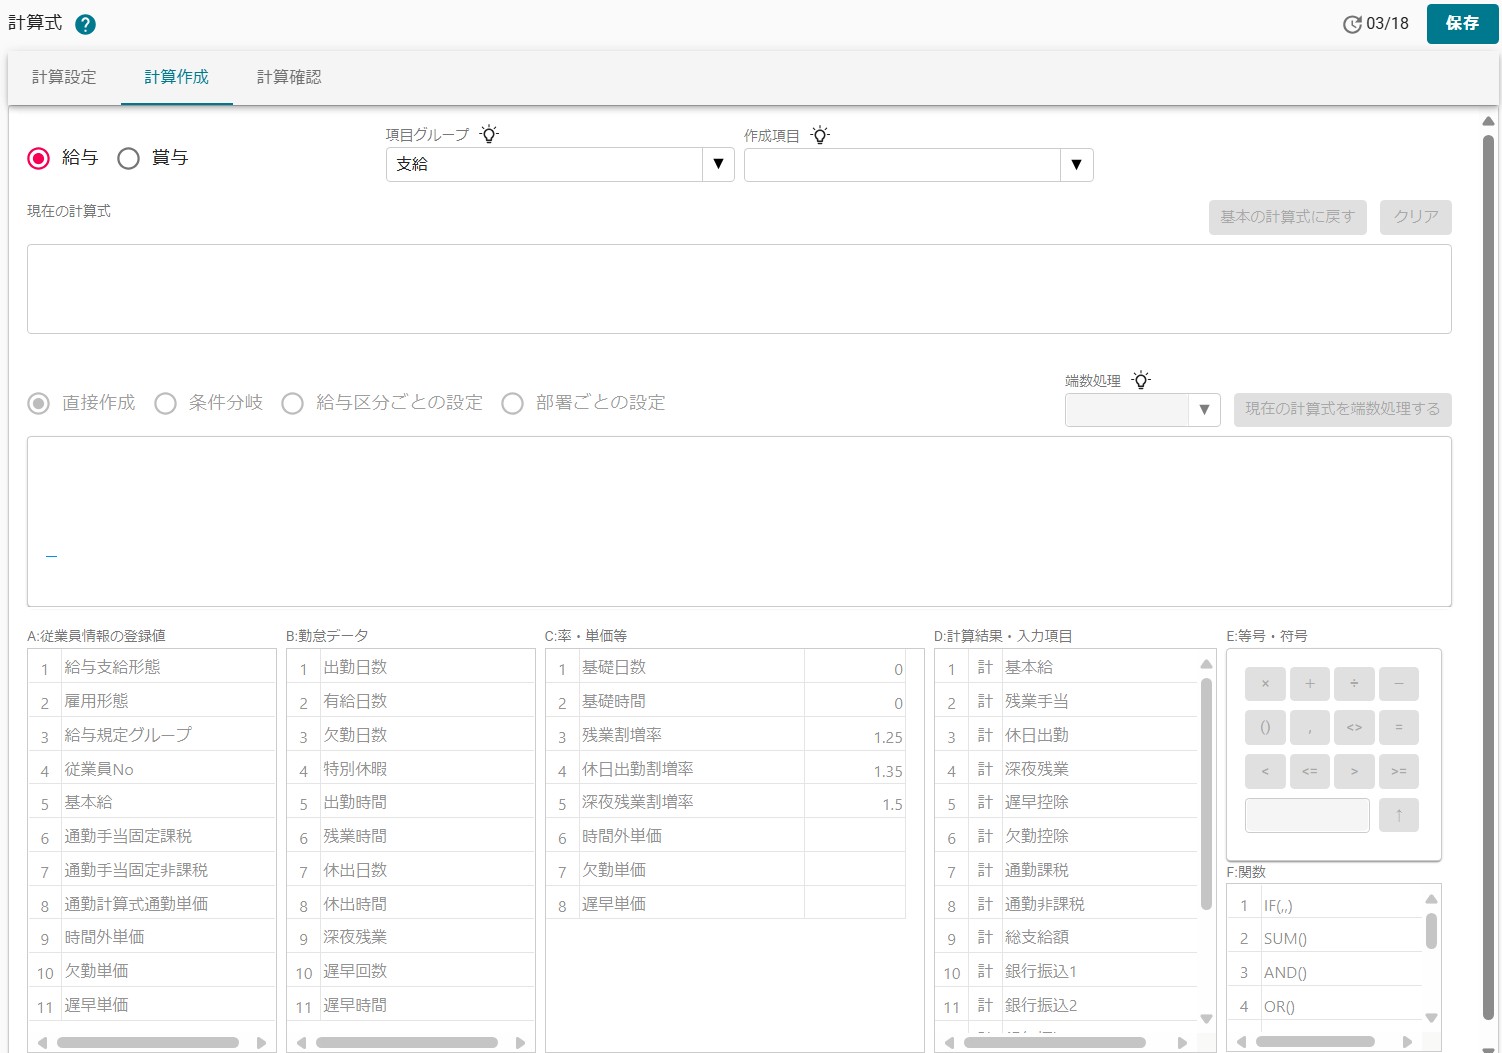Click the 現在の計算式 display box

click(739, 289)
